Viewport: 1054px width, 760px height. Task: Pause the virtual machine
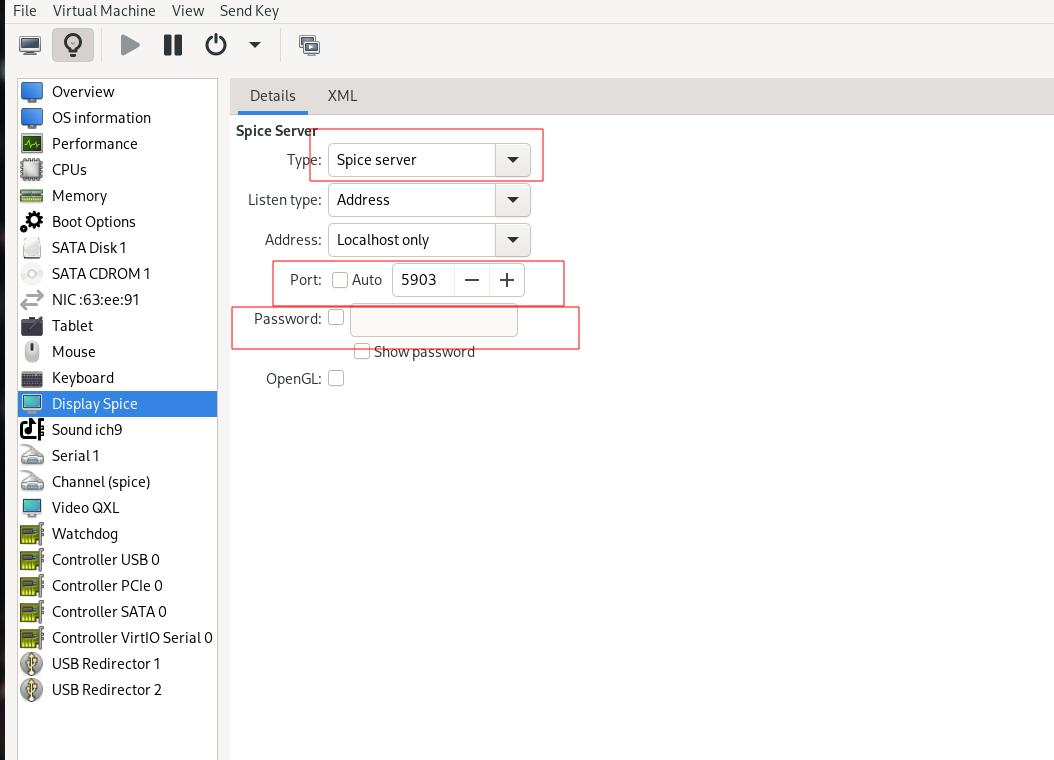coord(173,45)
